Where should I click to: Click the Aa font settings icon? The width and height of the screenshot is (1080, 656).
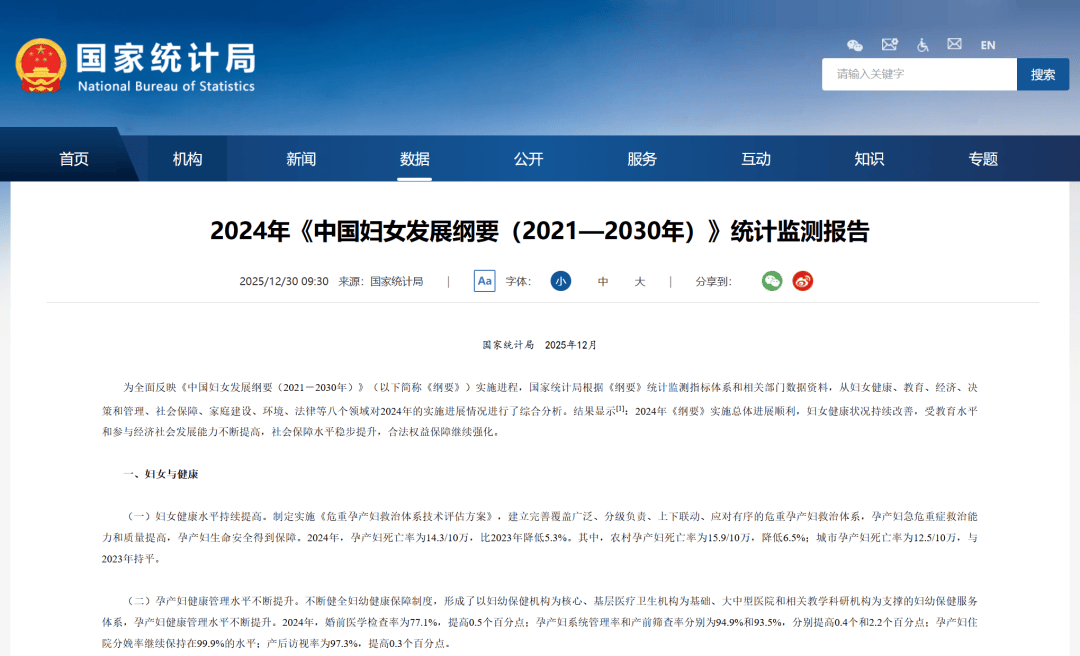pos(484,281)
